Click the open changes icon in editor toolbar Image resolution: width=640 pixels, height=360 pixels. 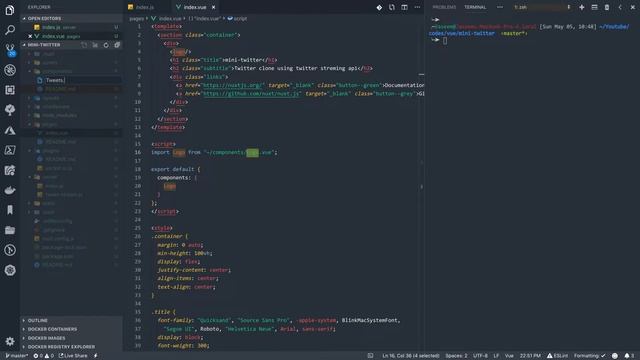392,7
